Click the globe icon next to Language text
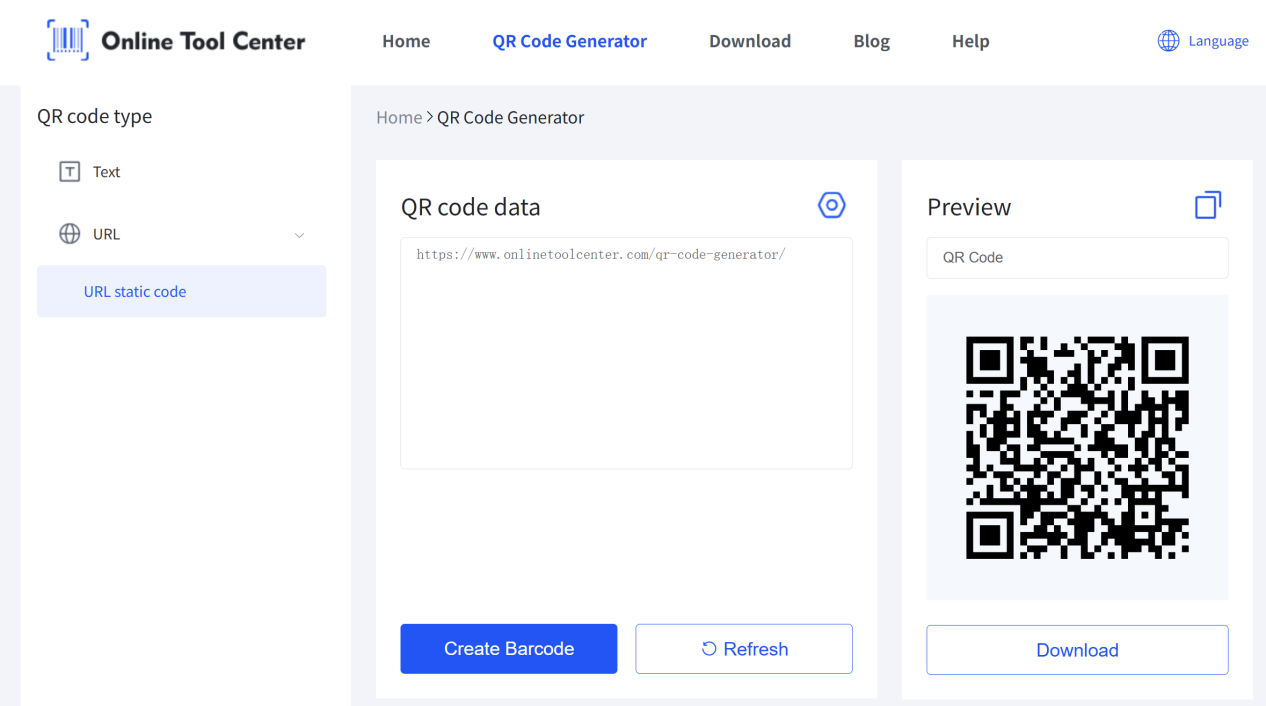 [1167, 40]
